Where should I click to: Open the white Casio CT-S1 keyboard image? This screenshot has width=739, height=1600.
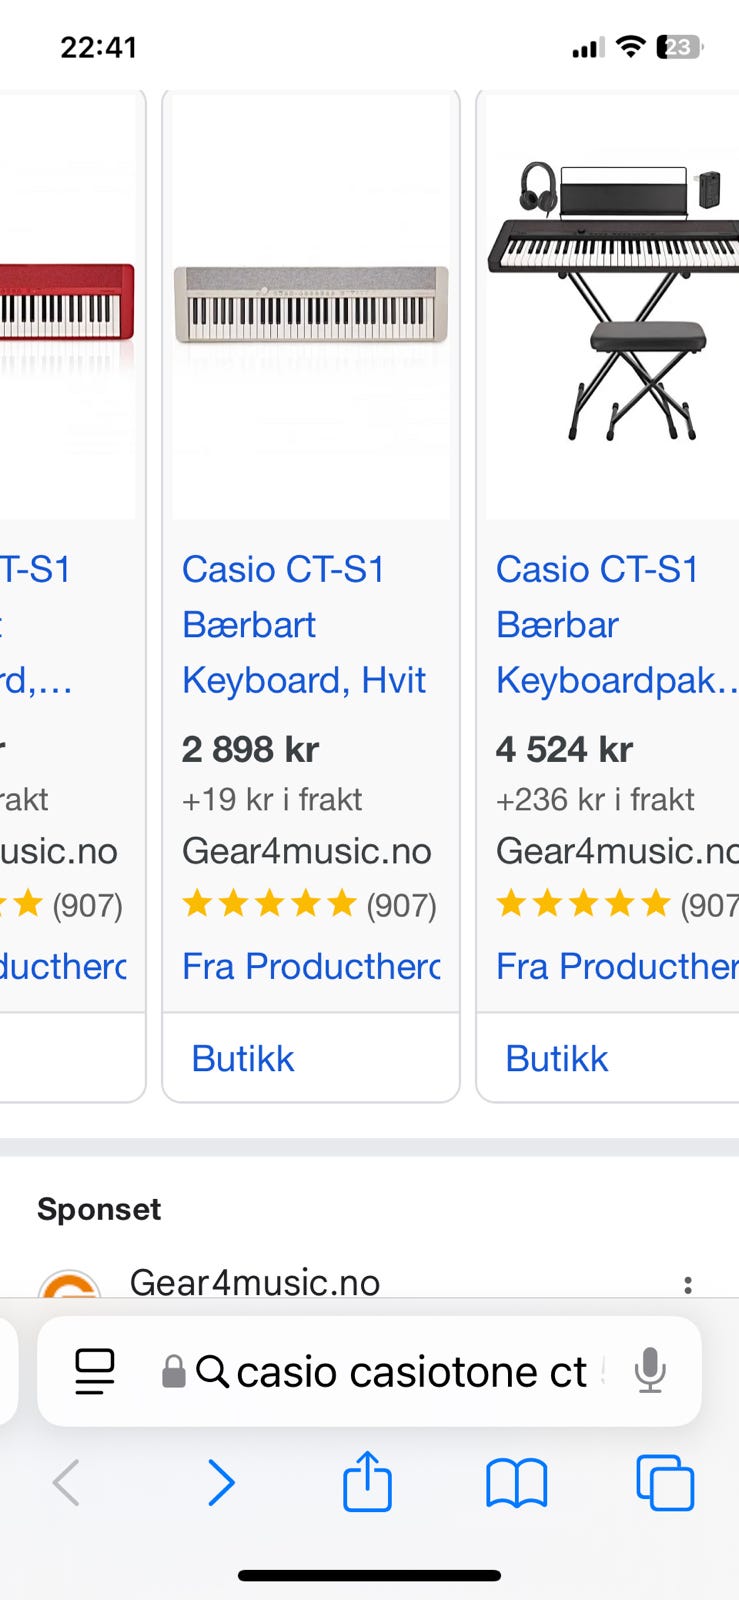(x=311, y=305)
